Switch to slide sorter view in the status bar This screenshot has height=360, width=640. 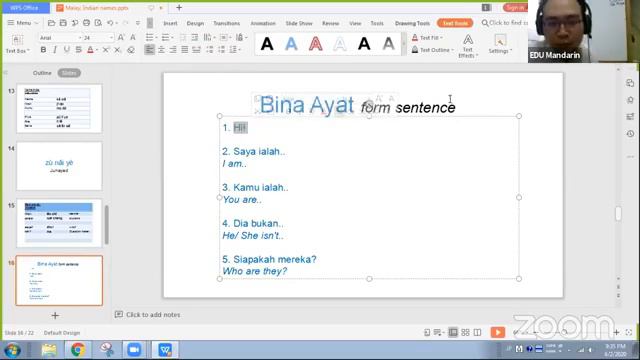pos(465,333)
